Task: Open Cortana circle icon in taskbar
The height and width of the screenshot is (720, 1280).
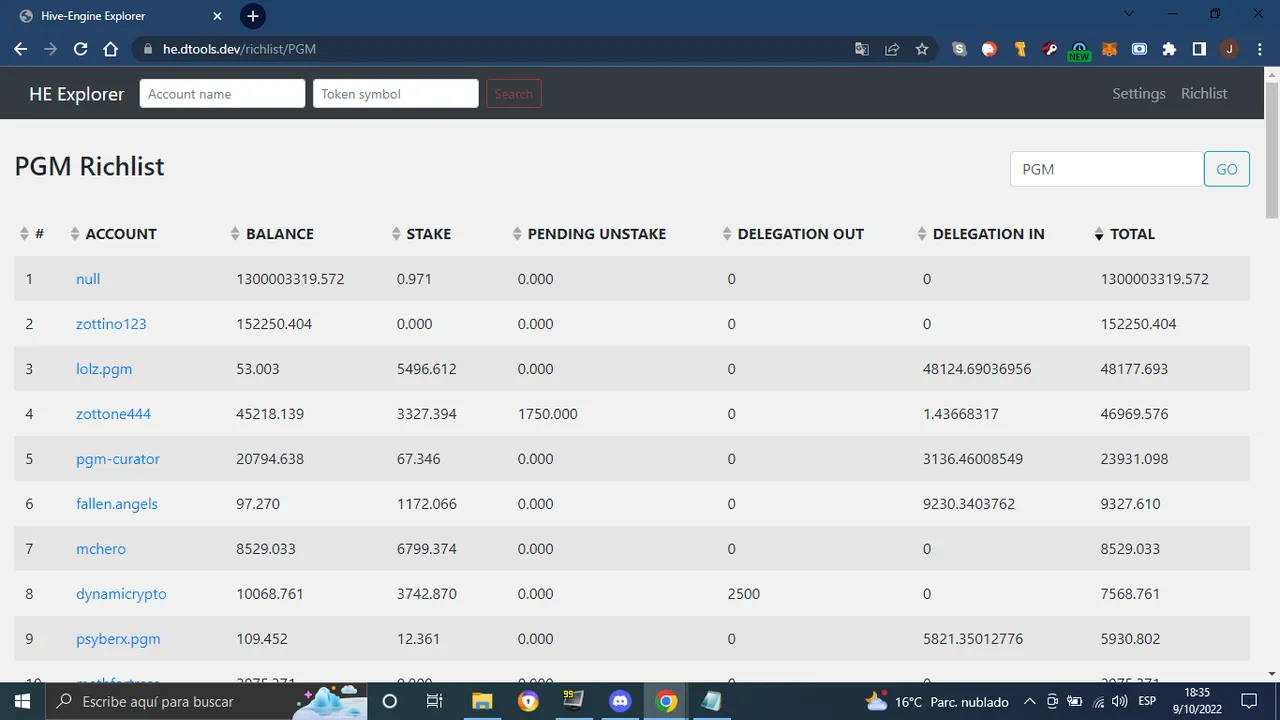Action: [390, 701]
